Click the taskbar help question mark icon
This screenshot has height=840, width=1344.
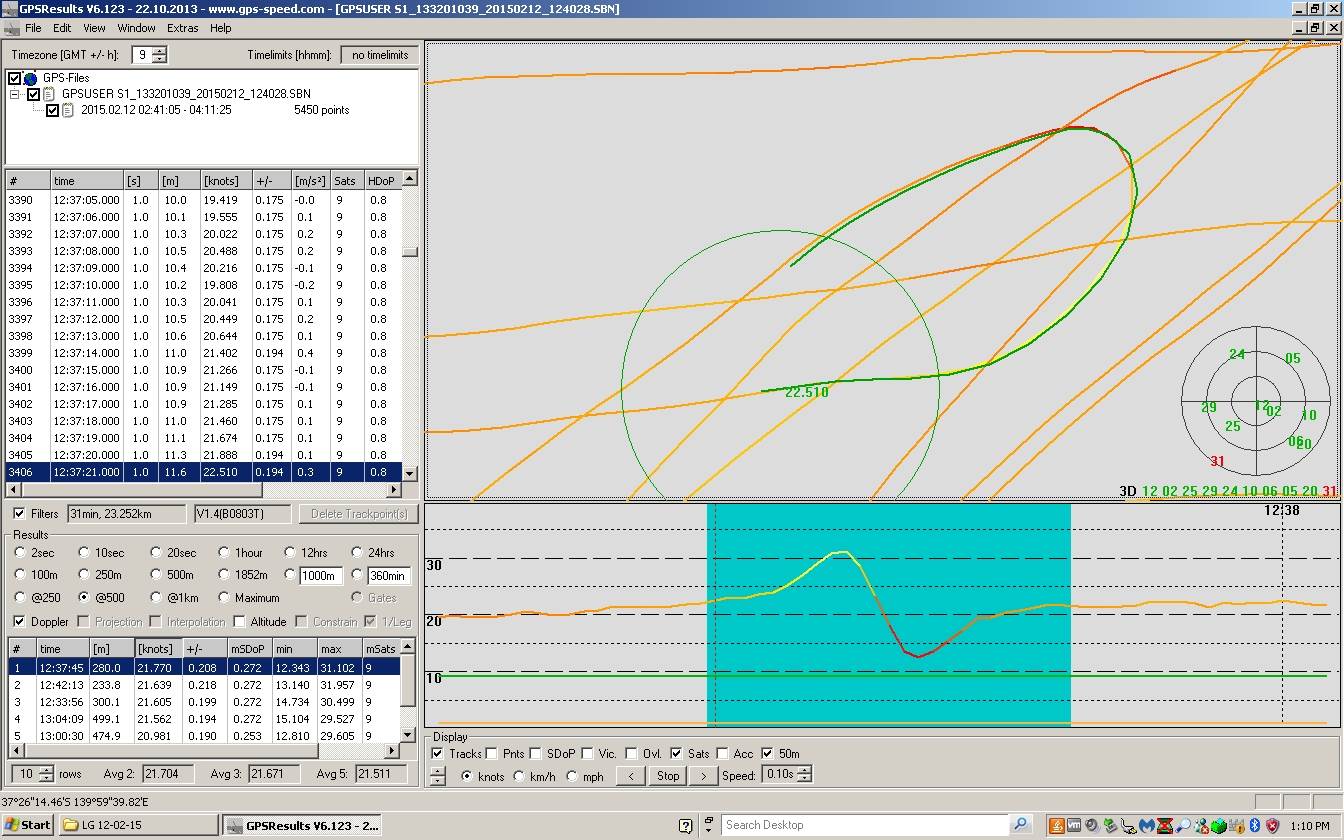(685, 826)
